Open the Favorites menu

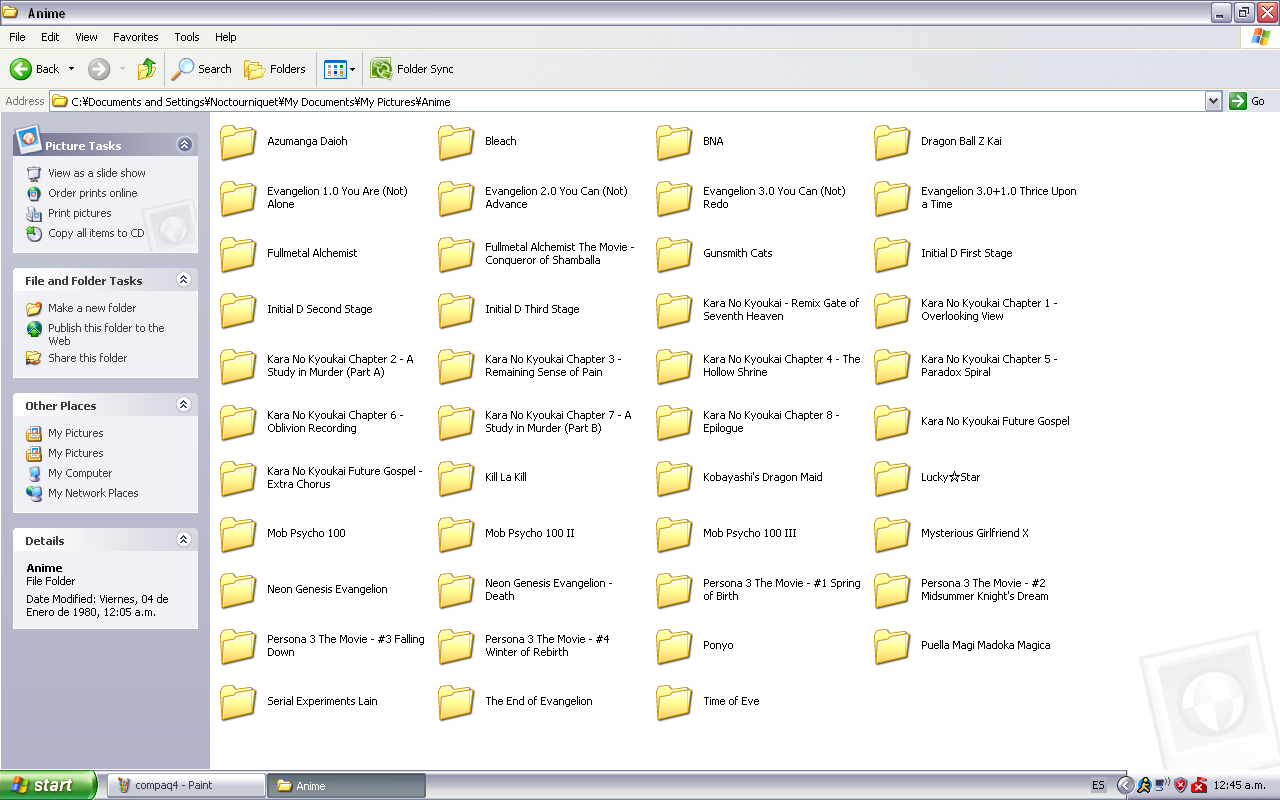pos(136,37)
